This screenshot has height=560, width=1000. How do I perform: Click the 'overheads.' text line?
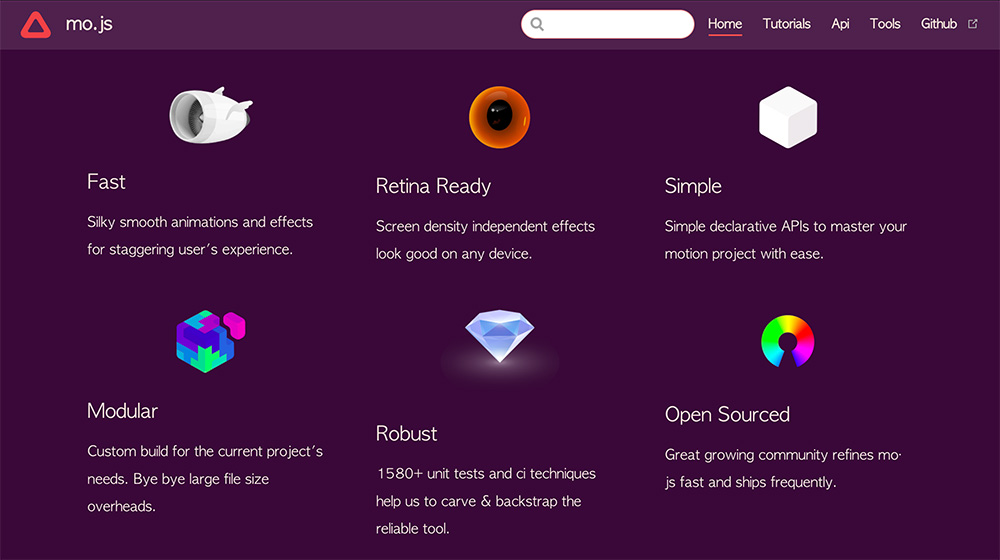121,506
